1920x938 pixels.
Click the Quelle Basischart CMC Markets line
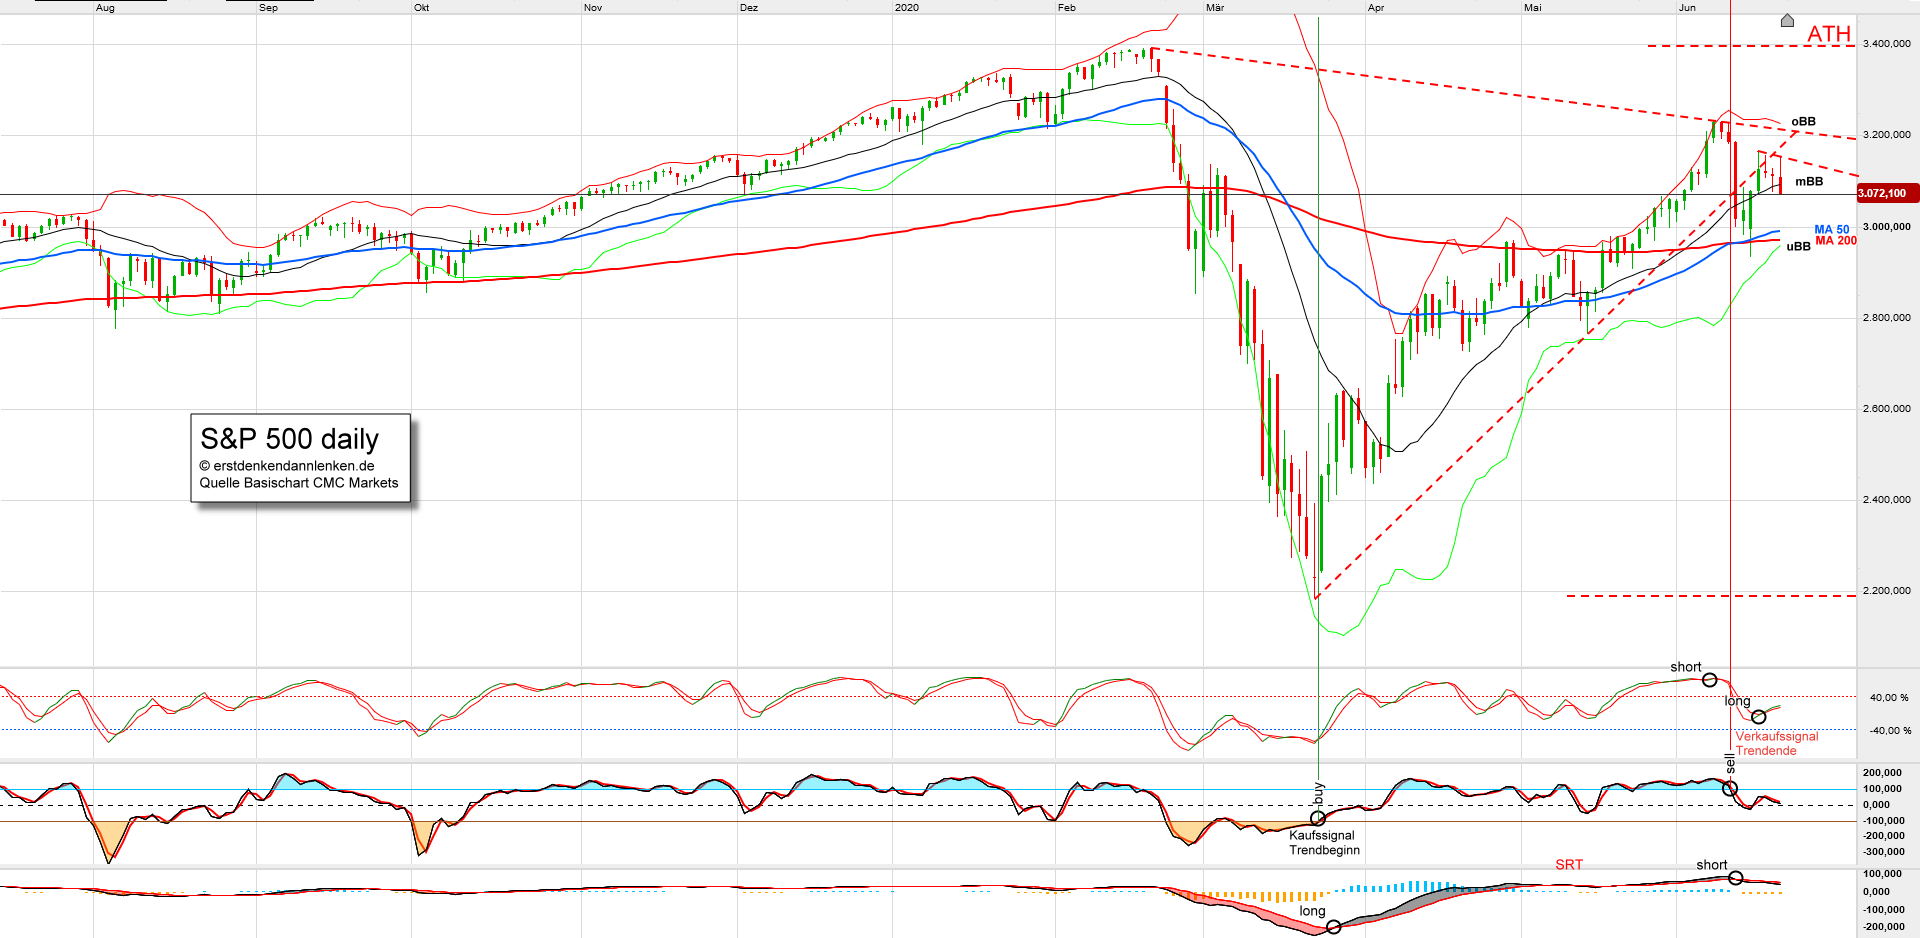point(299,483)
